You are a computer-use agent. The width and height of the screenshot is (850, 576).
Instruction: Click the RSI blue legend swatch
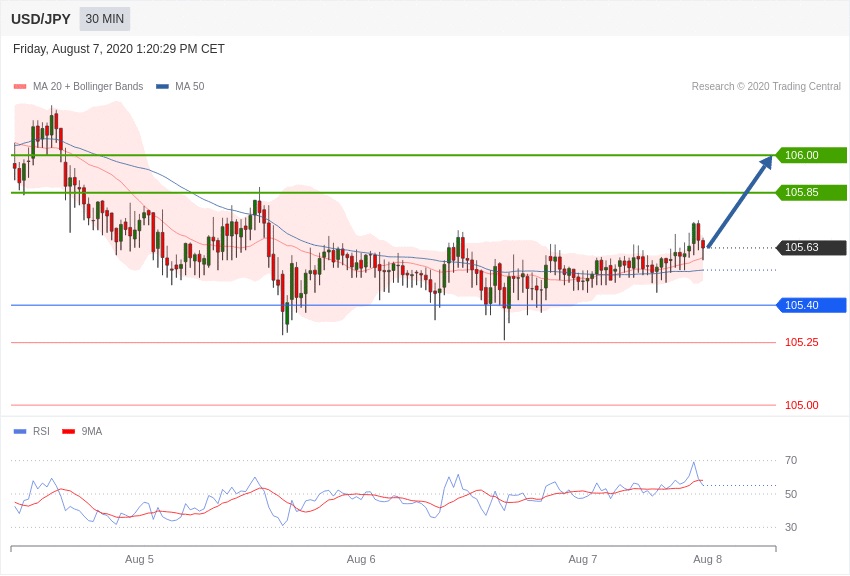[20, 432]
